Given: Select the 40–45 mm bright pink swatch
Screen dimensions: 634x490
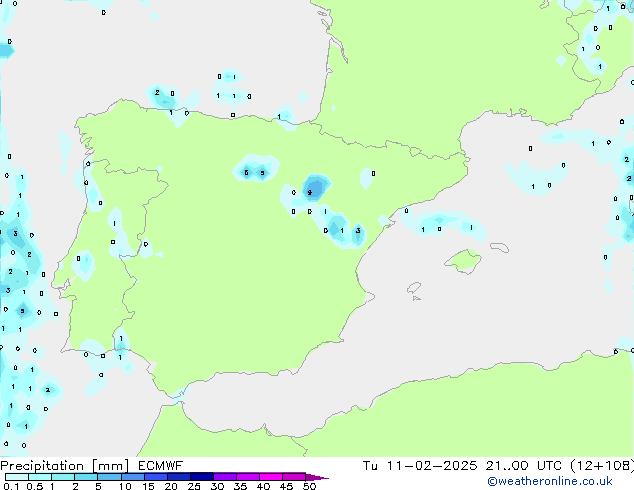Looking at the screenshot, I should click(x=271, y=477).
